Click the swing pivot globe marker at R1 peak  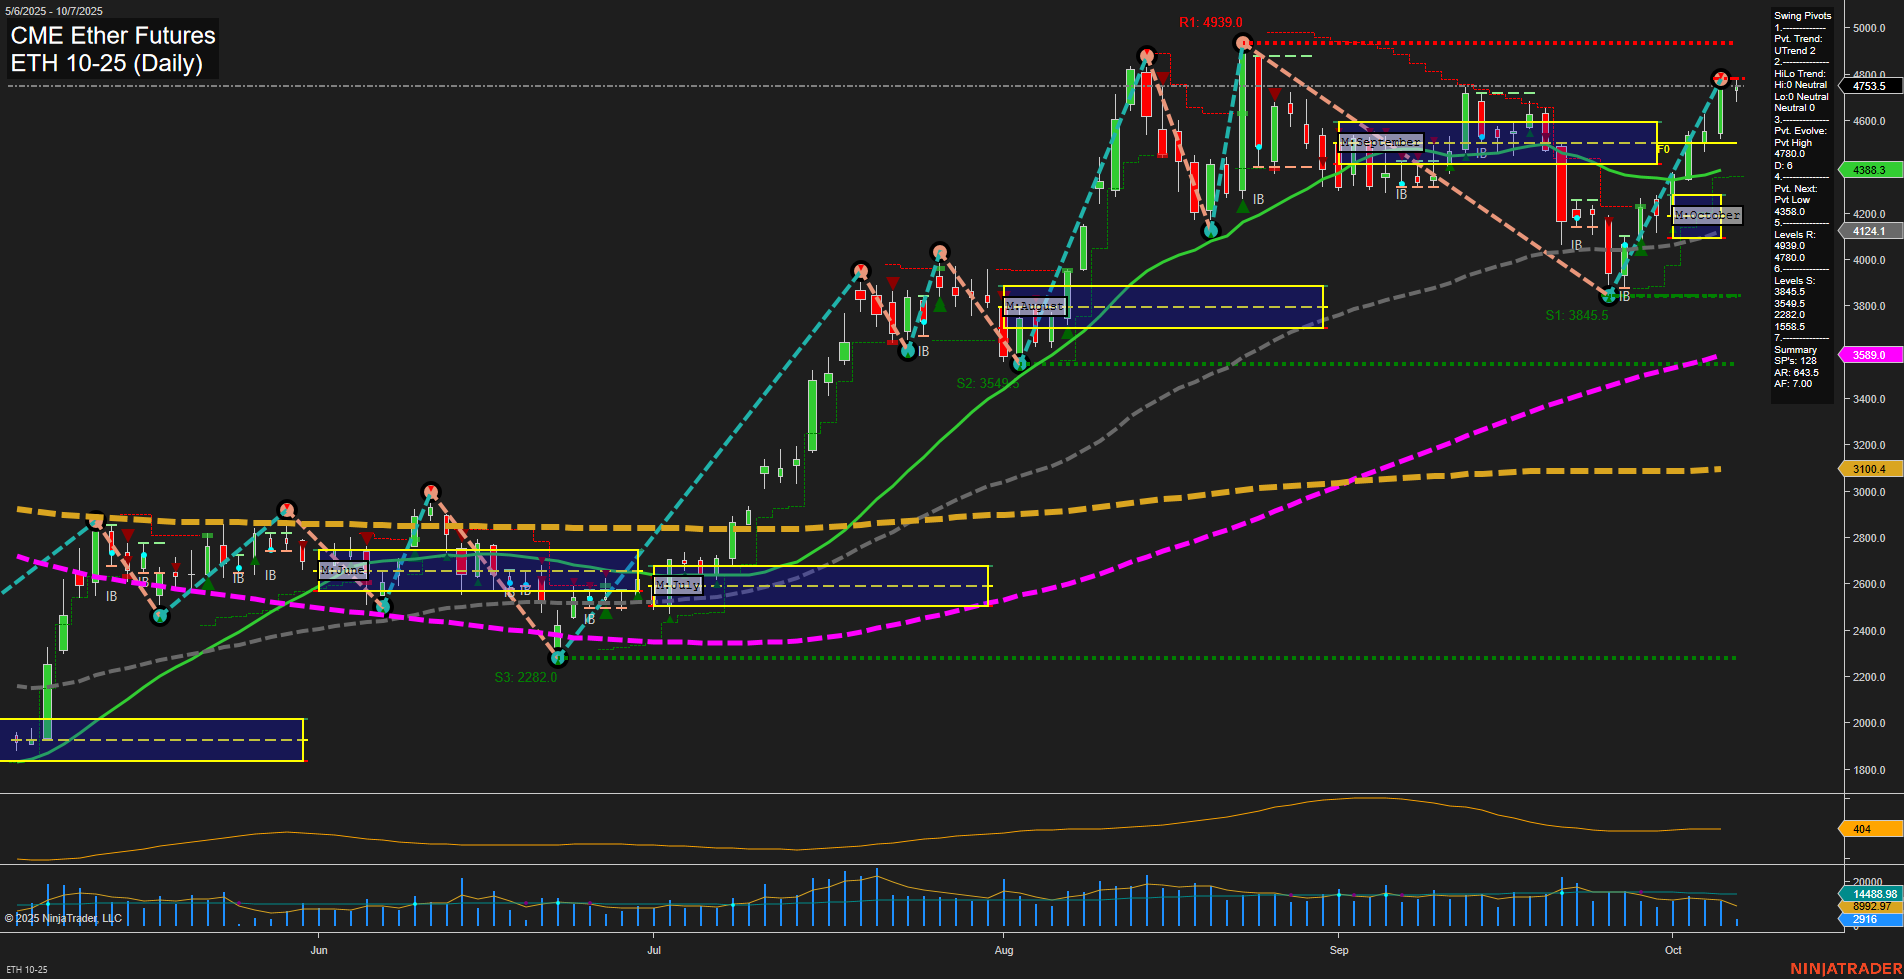1244,42
